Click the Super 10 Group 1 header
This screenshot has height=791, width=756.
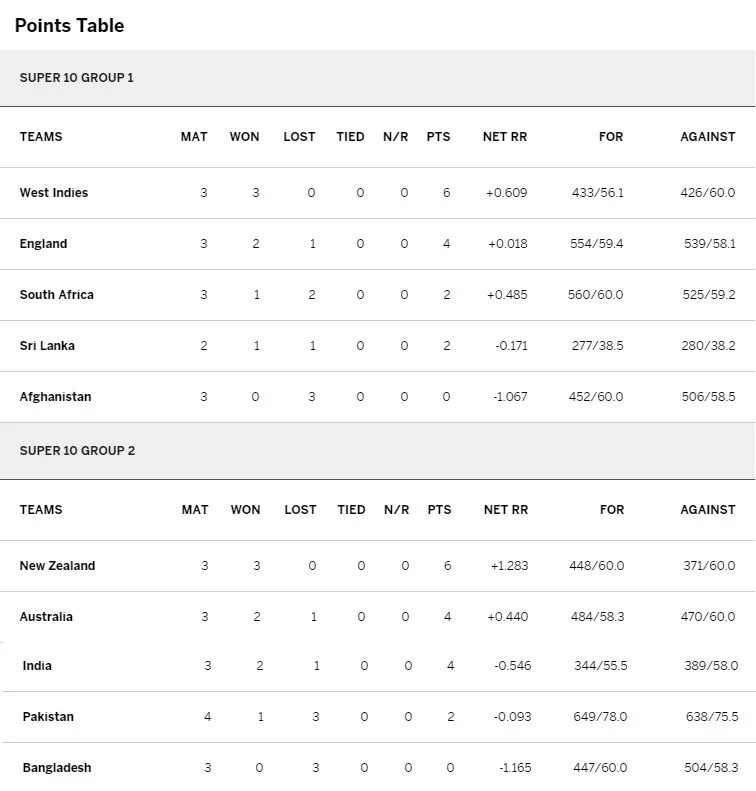[77, 78]
